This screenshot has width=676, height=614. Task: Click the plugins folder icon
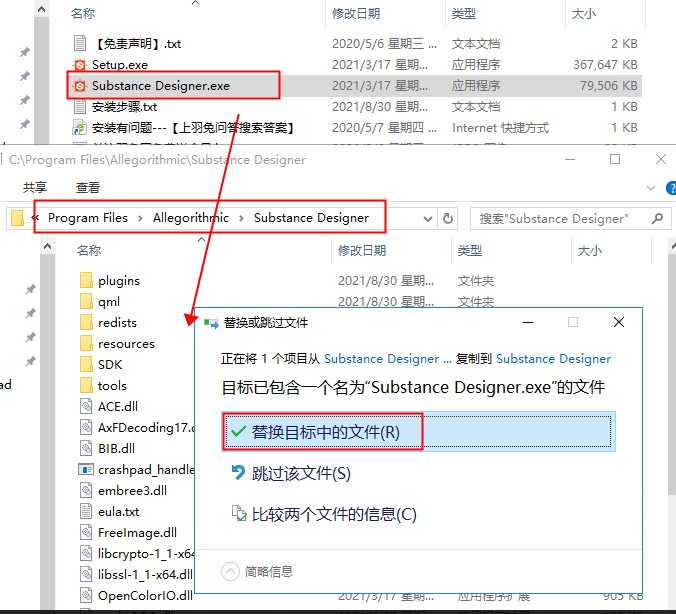click(x=85, y=281)
